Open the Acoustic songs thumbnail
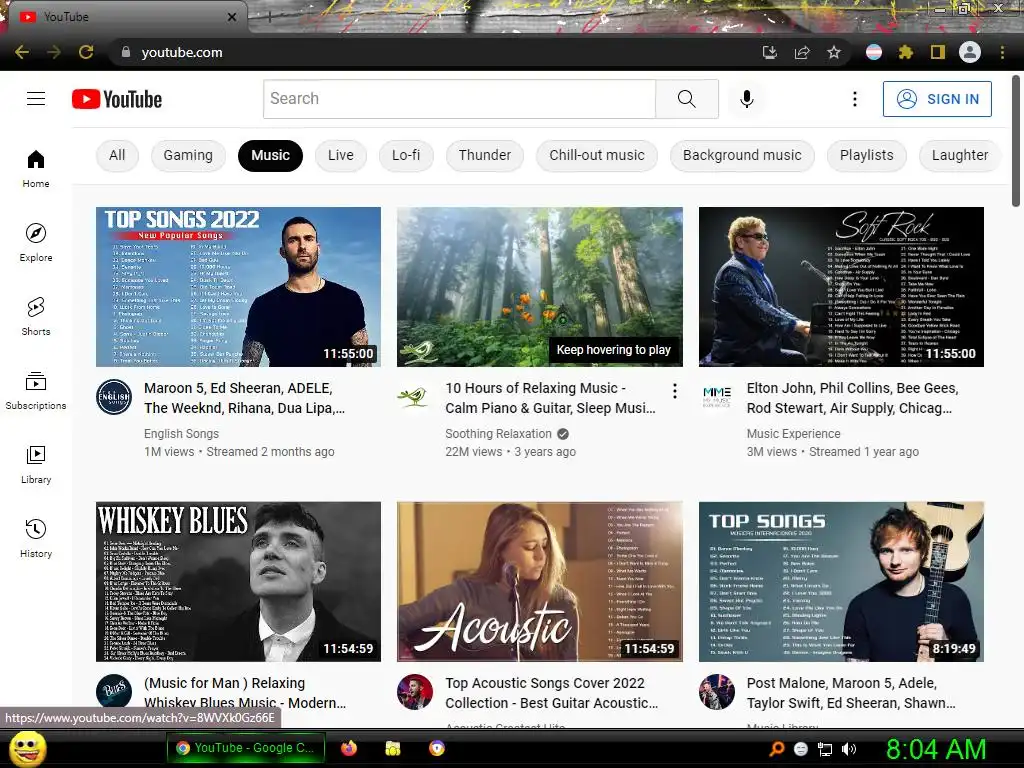The image size is (1024, 768). [540, 582]
